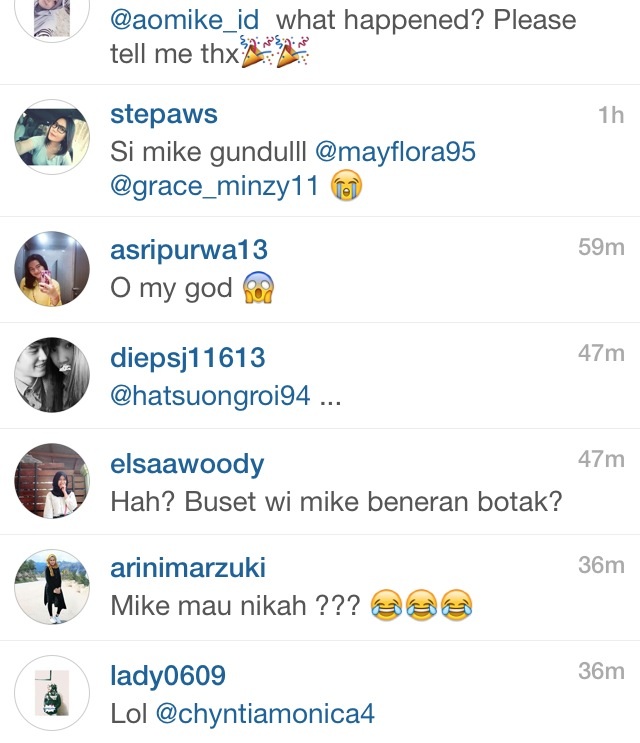The image size is (640, 743).
Task: Open arinimarzuki profile picture
Action: pyautogui.click(x=52, y=587)
